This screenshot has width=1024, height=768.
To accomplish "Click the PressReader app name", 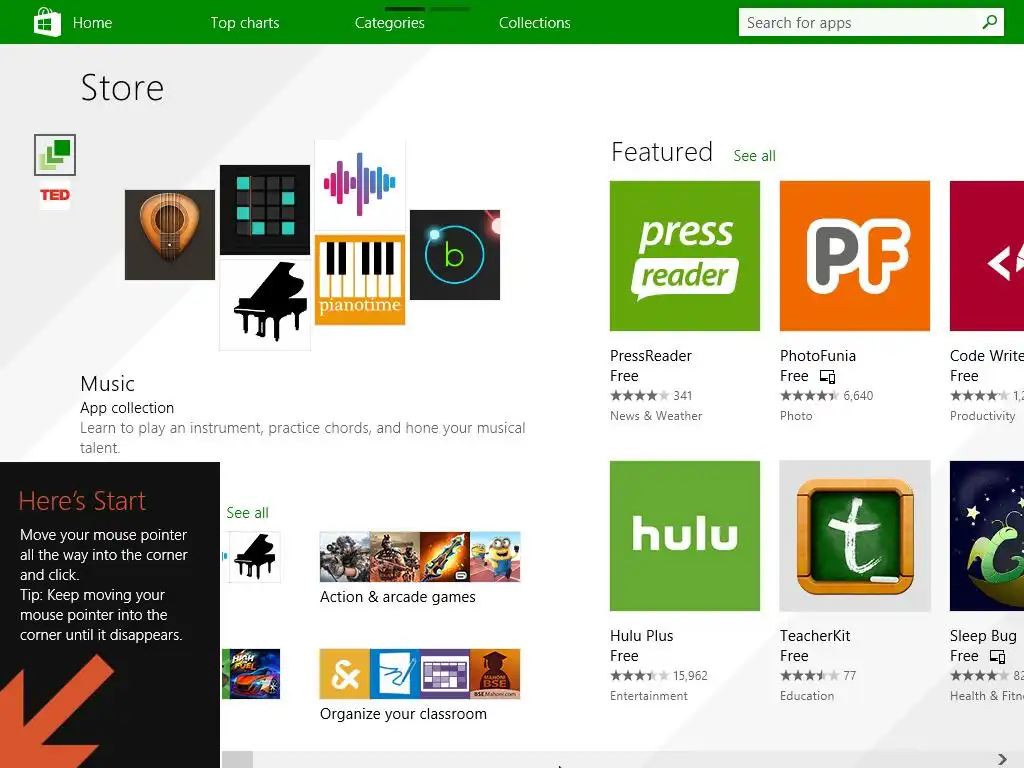I will pos(651,356).
